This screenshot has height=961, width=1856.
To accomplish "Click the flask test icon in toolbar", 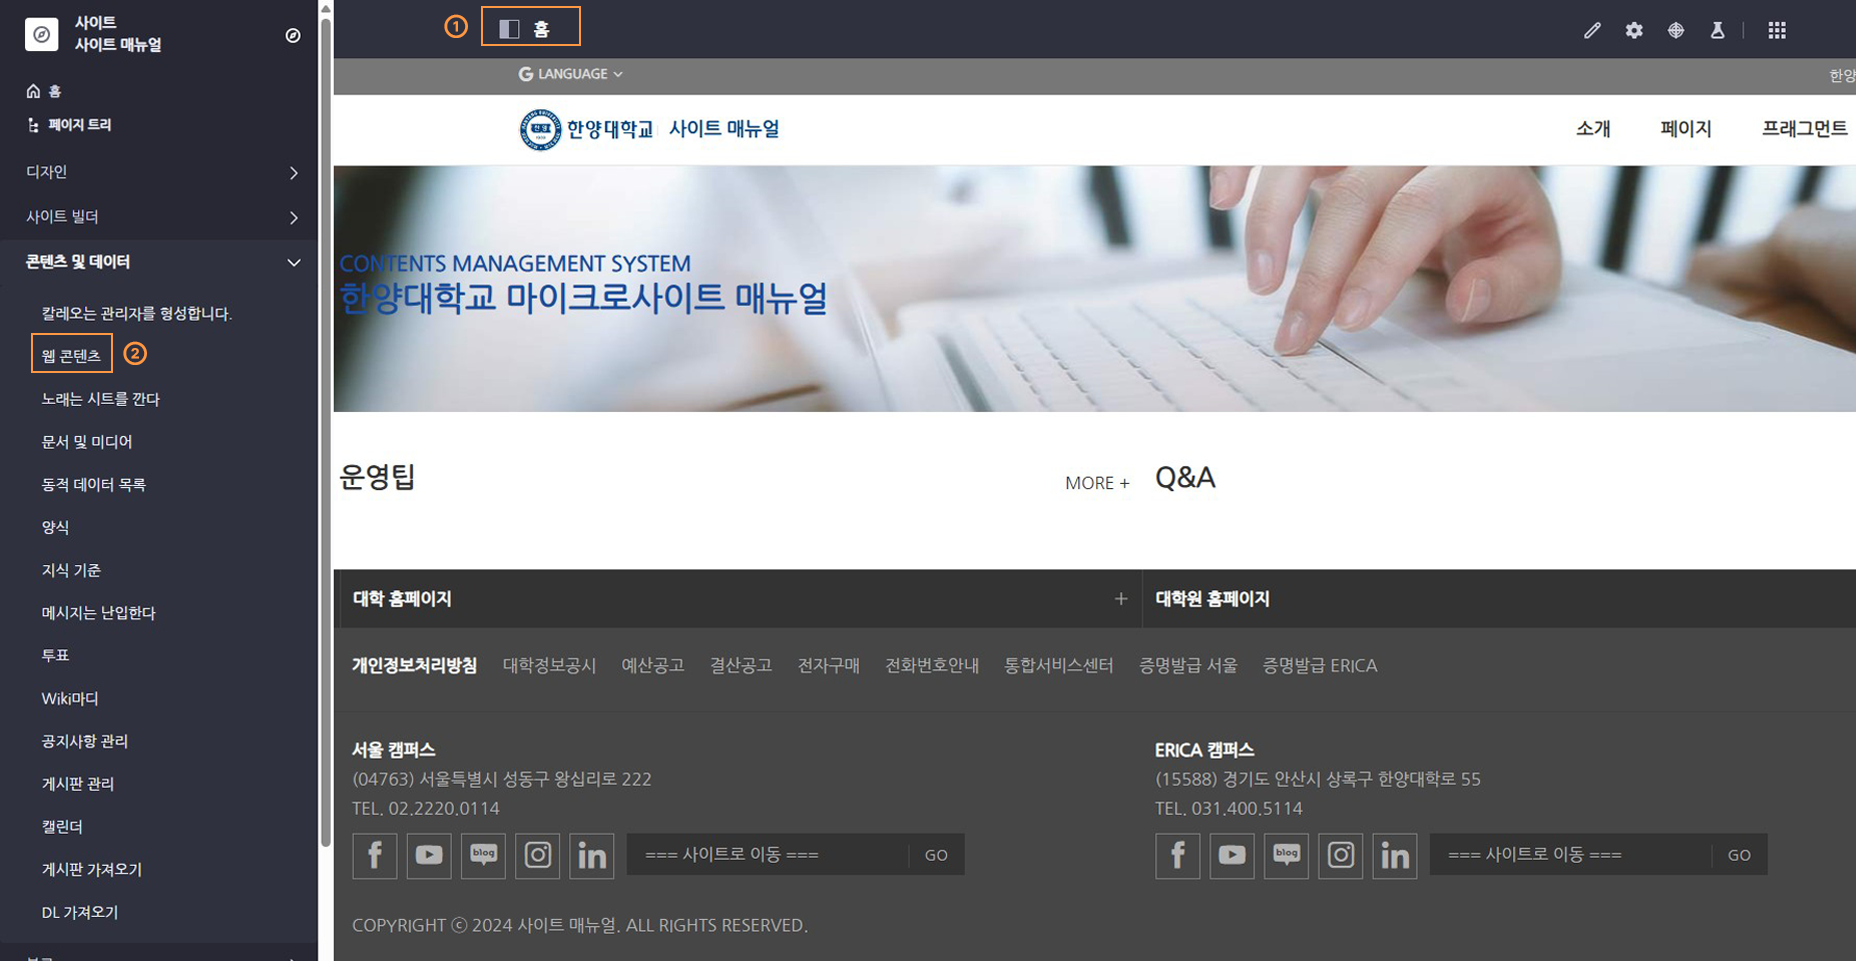I will (x=1717, y=31).
